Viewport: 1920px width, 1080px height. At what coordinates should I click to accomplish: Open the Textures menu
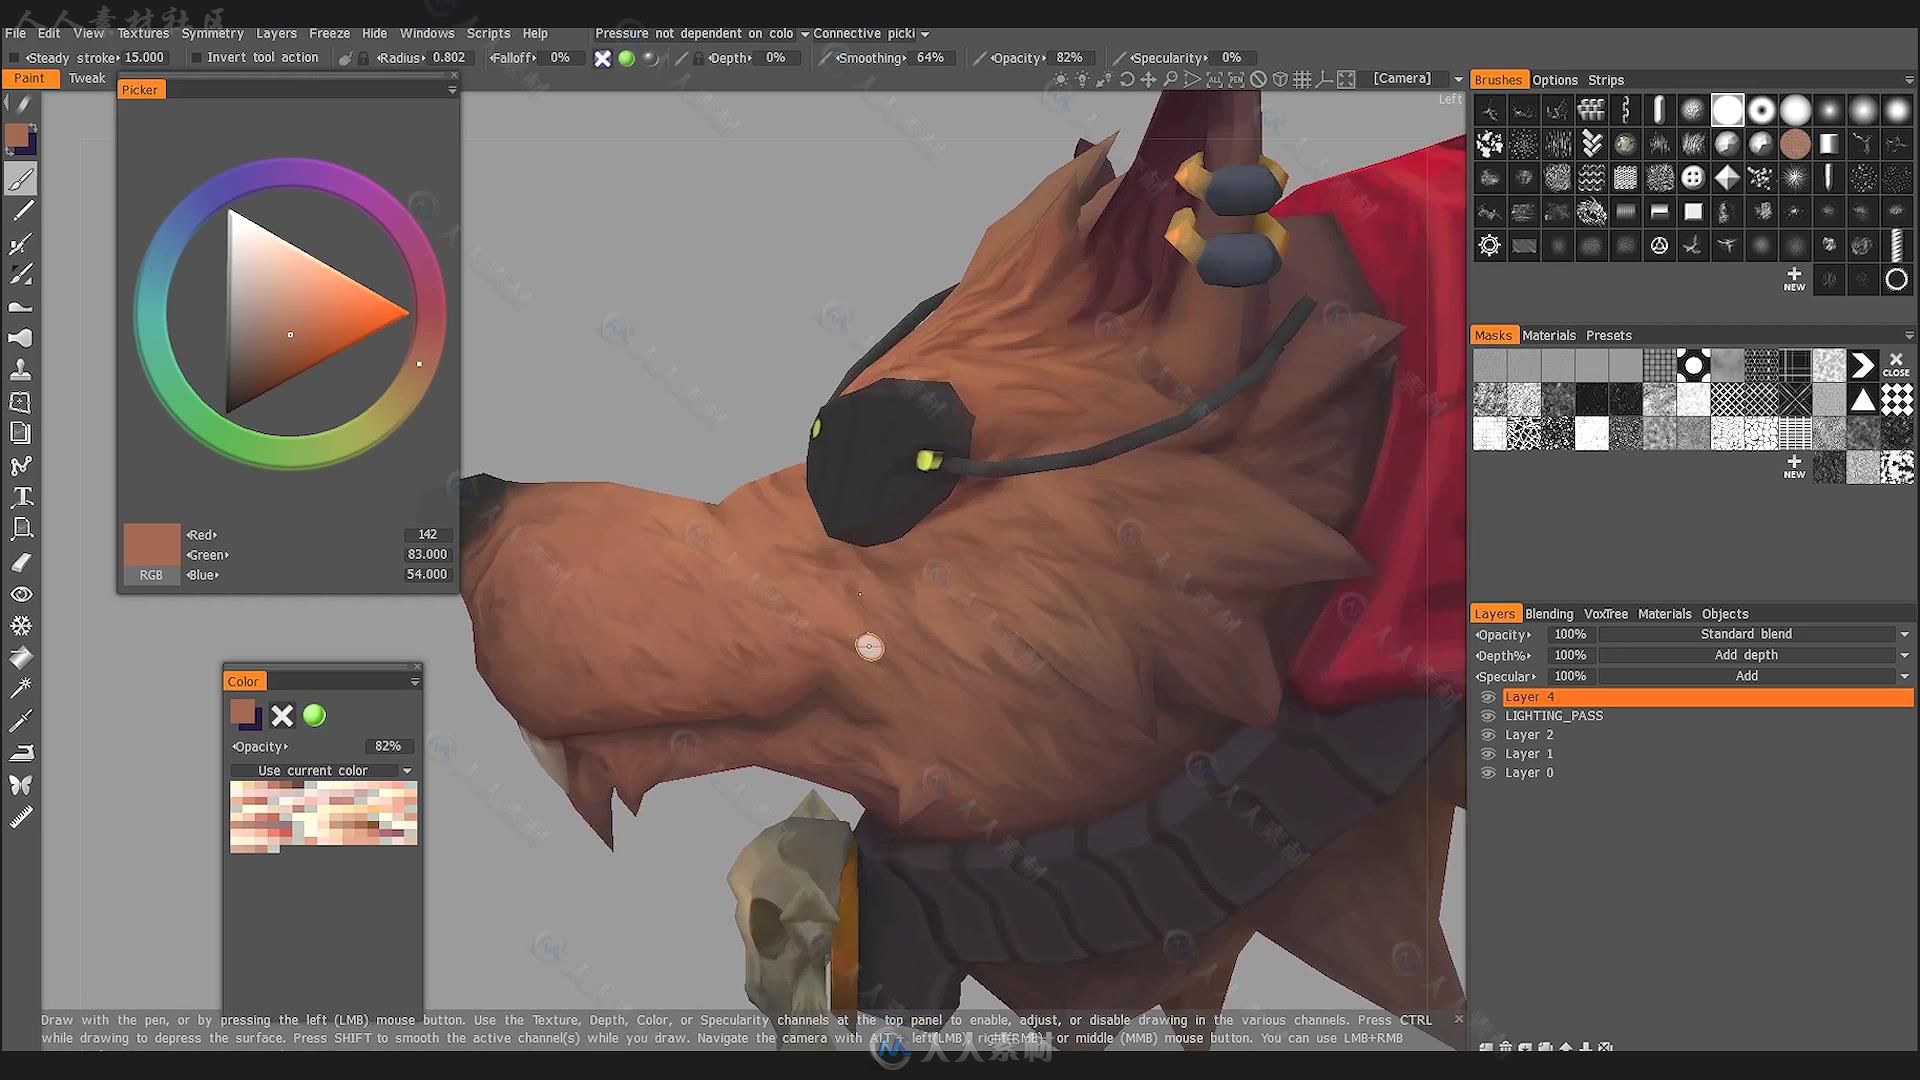click(x=143, y=33)
